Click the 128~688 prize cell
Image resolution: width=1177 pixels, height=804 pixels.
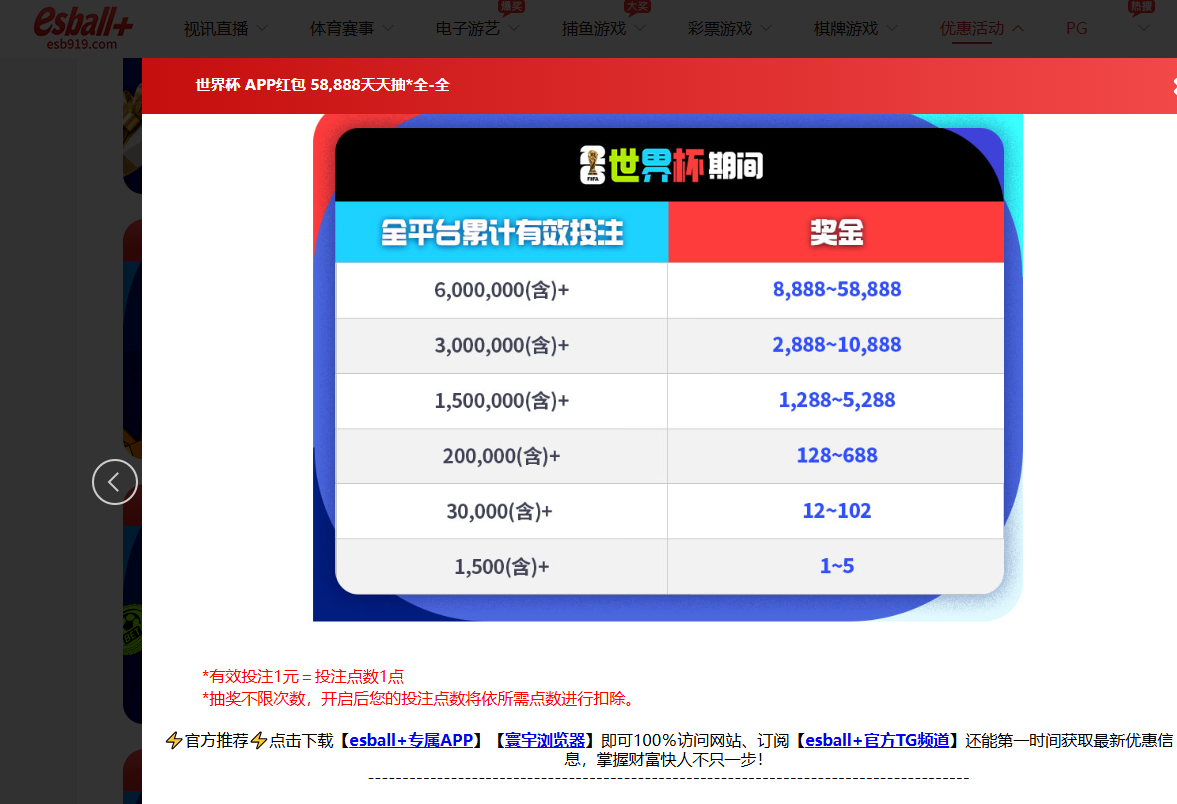pos(836,456)
